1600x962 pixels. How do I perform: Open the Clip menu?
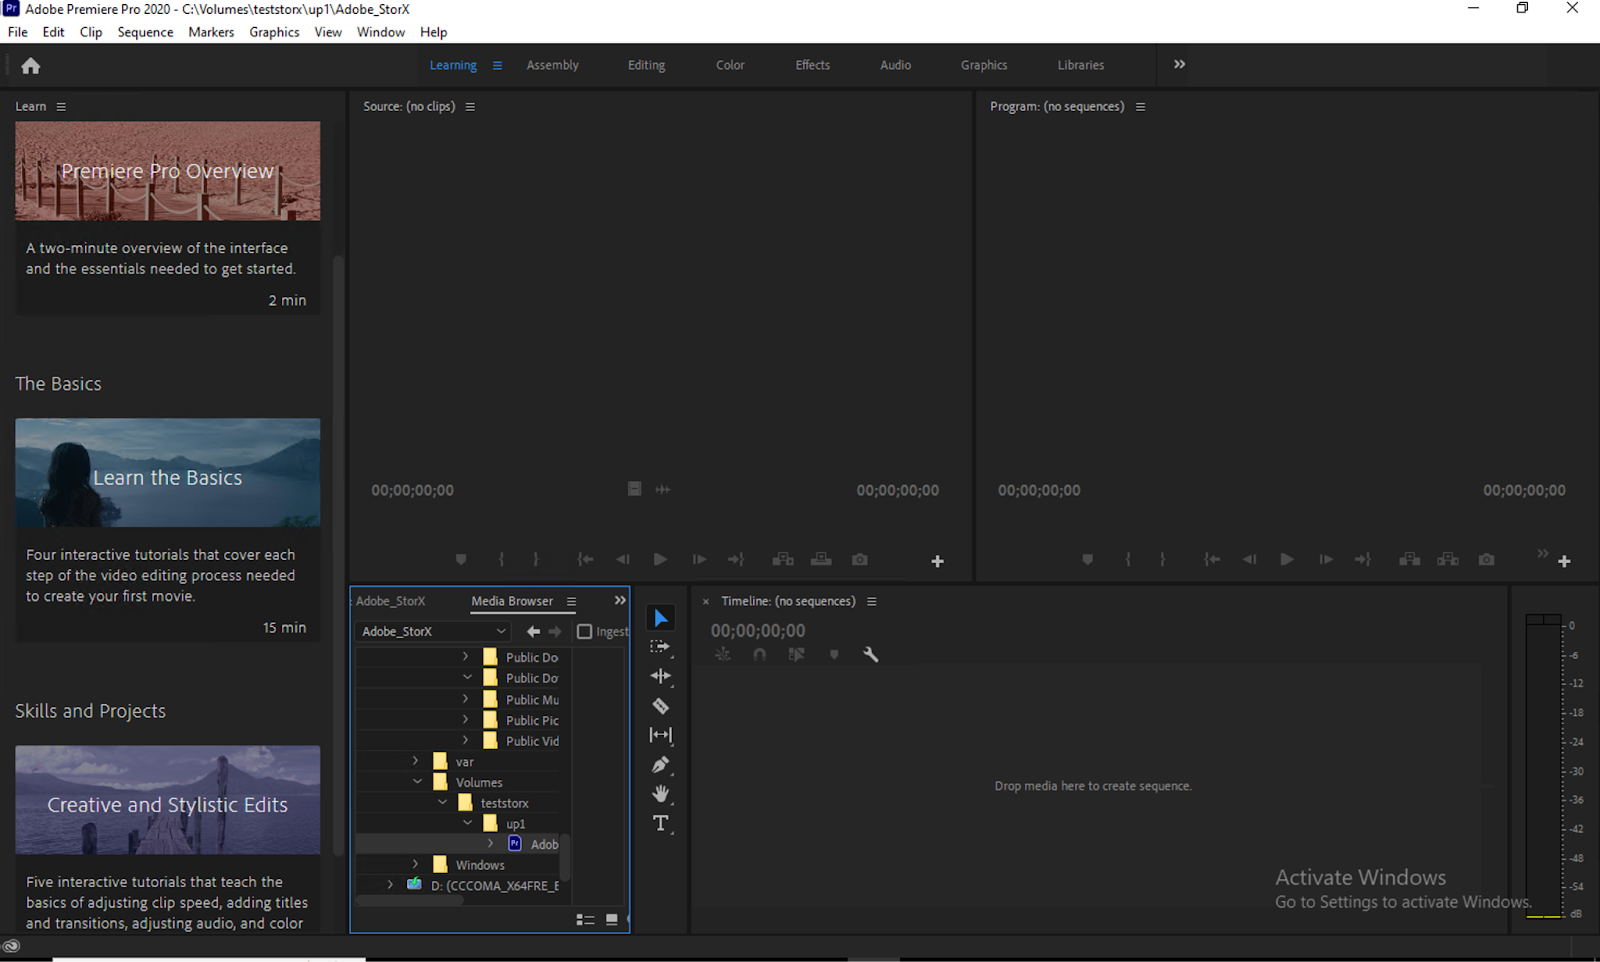(x=91, y=32)
